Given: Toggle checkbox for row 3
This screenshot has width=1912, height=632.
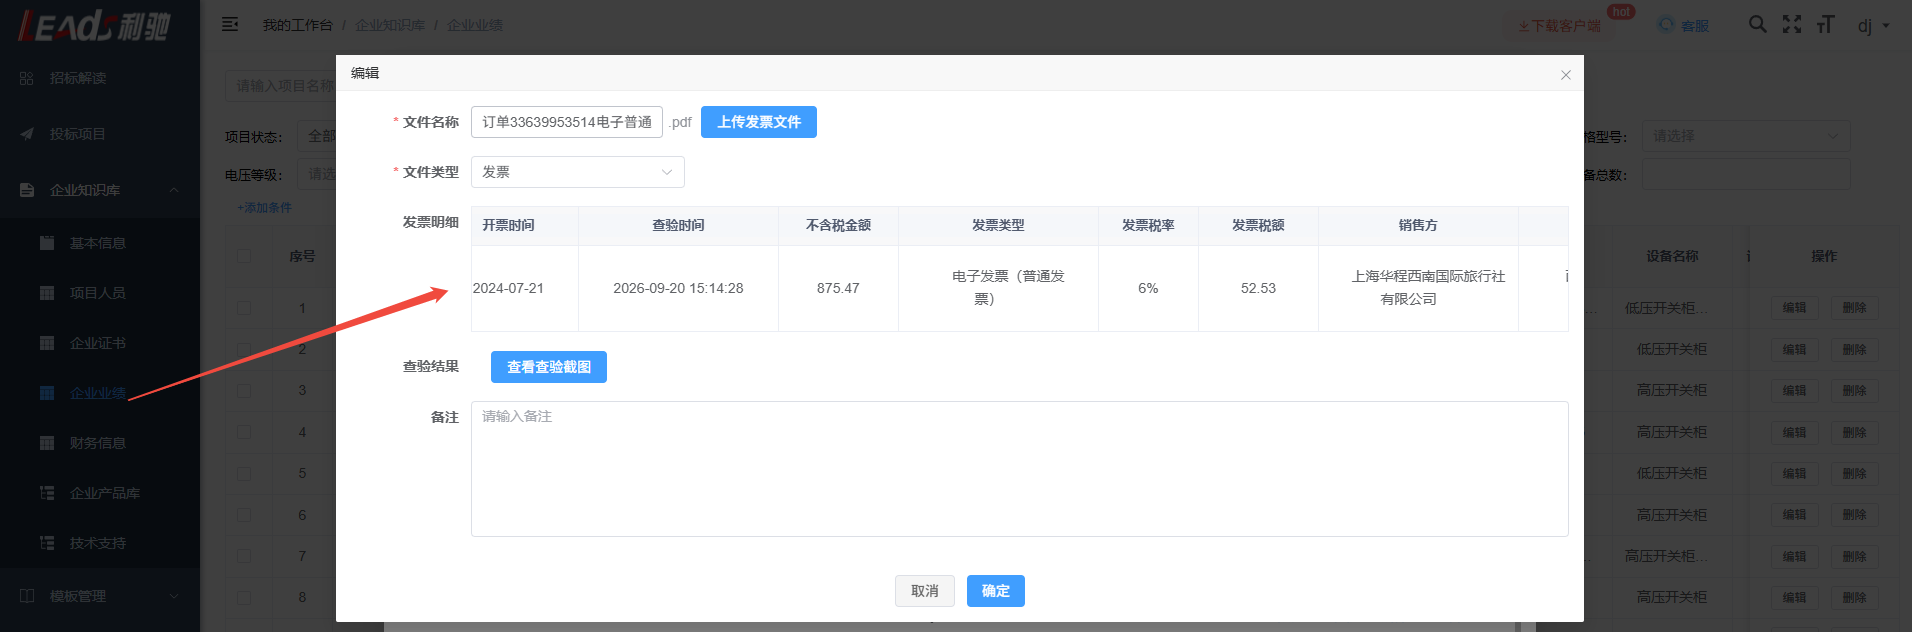Looking at the screenshot, I should pyautogui.click(x=244, y=390).
